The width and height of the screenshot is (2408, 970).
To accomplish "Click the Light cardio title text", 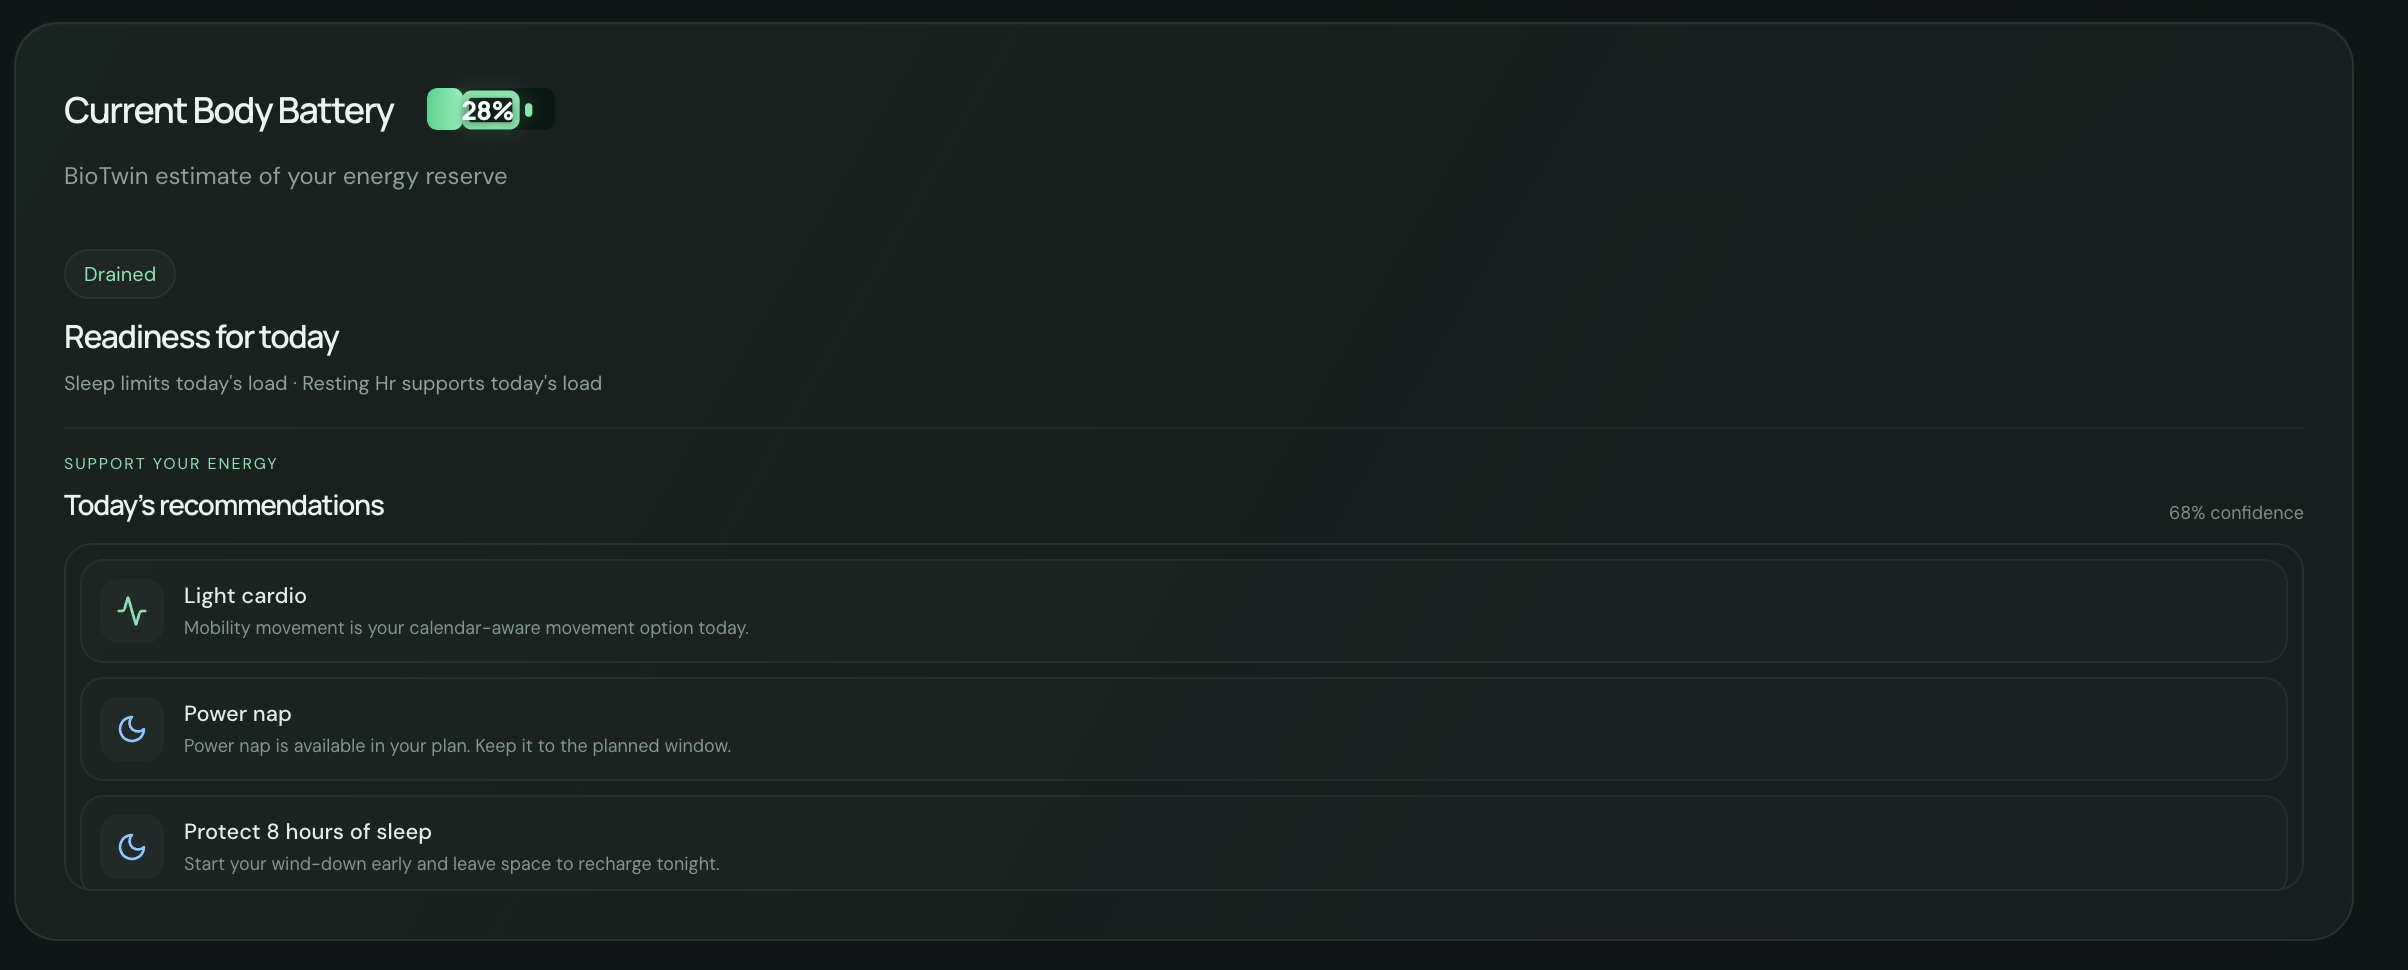I will tap(245, 596).
